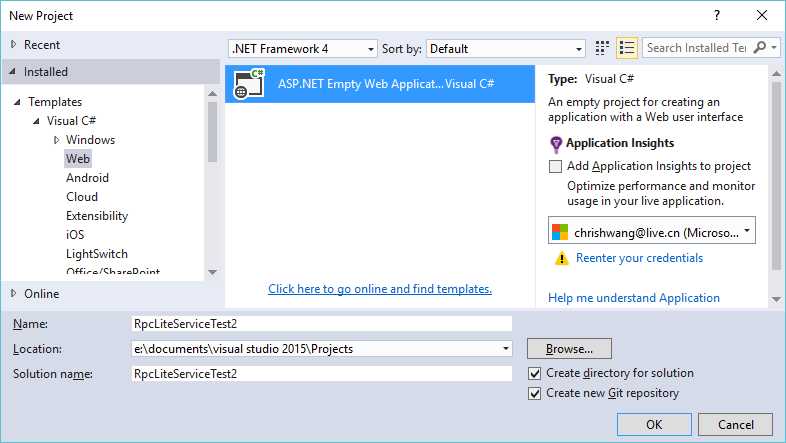Open search options dropdown arrow

[x=774, y=48]
